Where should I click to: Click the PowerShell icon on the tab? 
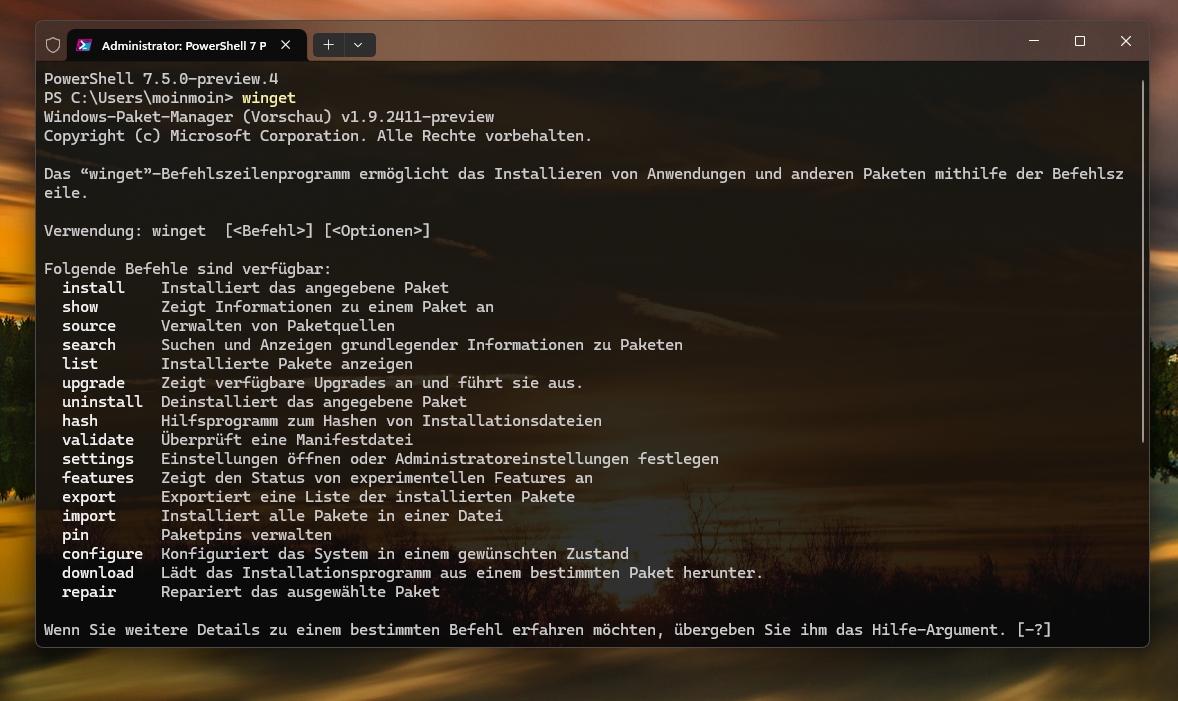click(84, 45)
